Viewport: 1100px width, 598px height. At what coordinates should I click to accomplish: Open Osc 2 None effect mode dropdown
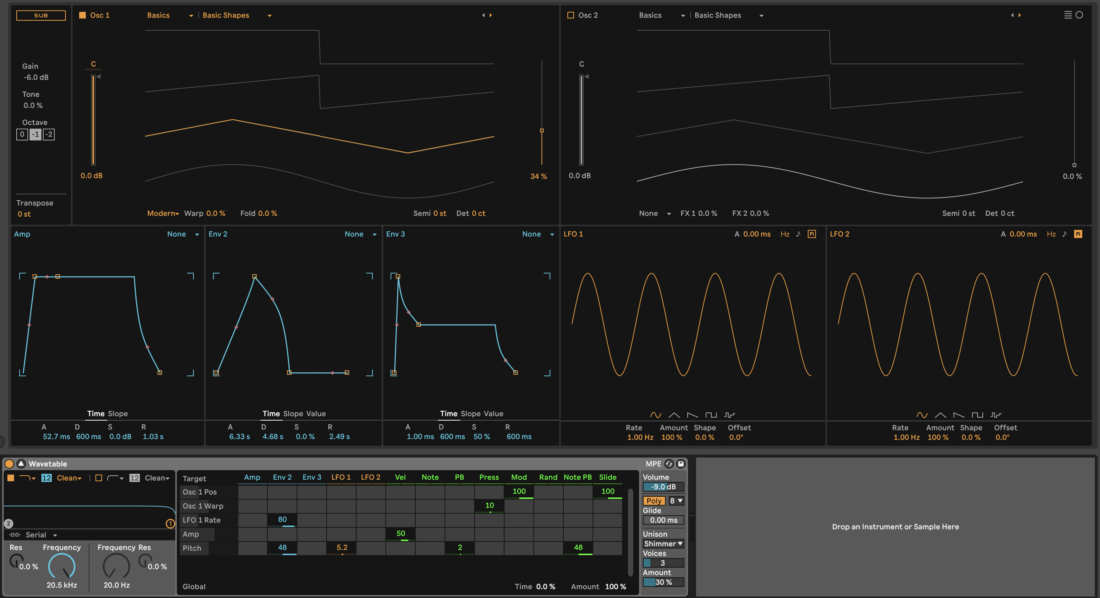(655, 213)
